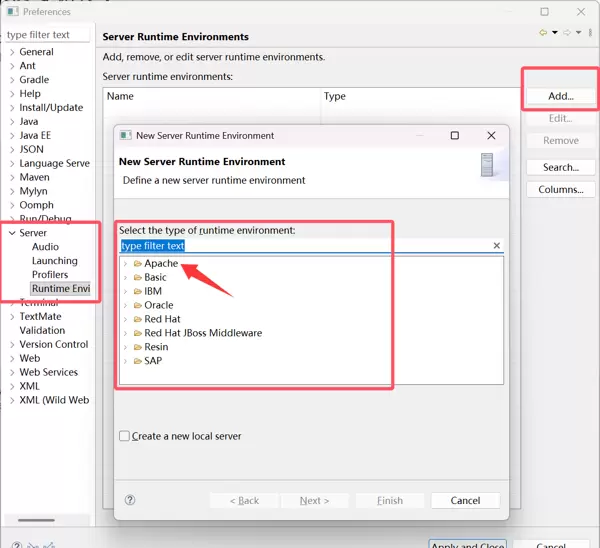Click the Columns... button

[560, 190]
